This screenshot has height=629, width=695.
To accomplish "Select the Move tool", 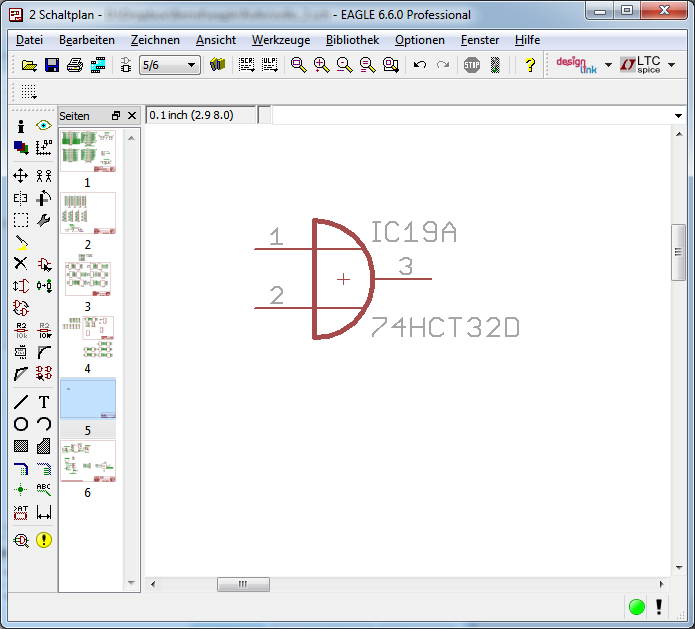I will click(x=20, y=175).
